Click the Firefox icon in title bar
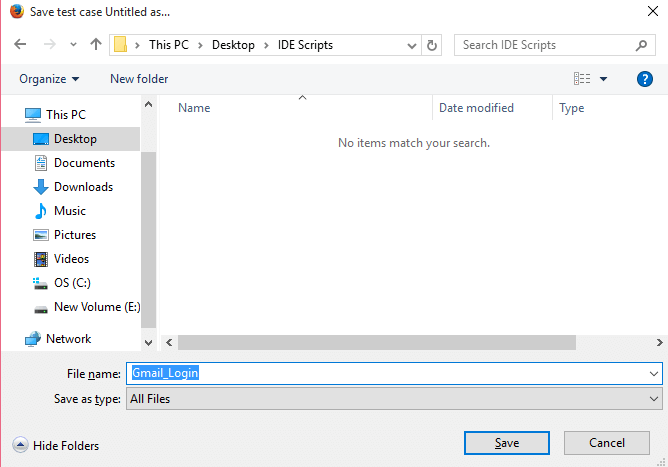668x467 pixels. point(17,12)
